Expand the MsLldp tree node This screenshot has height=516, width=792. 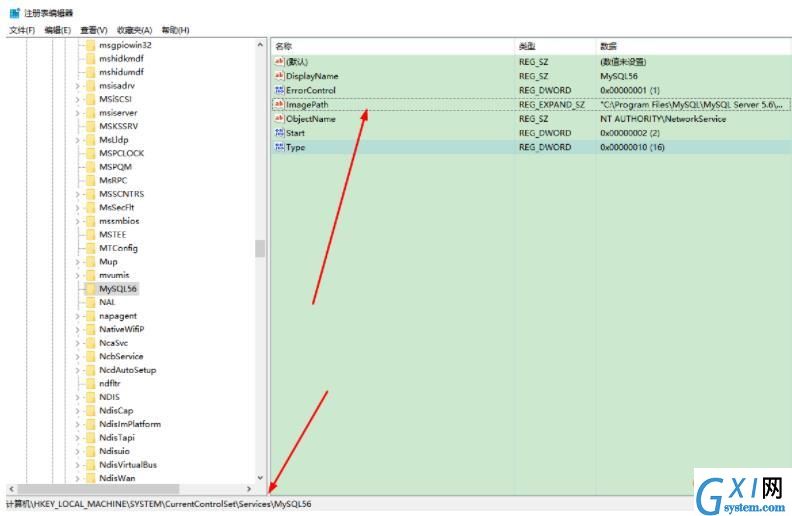pos(77,140)
